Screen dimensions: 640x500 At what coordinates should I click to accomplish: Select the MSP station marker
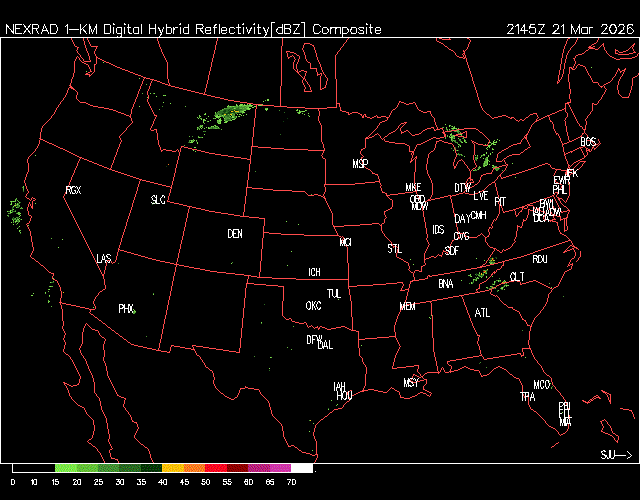click(360, 163)
